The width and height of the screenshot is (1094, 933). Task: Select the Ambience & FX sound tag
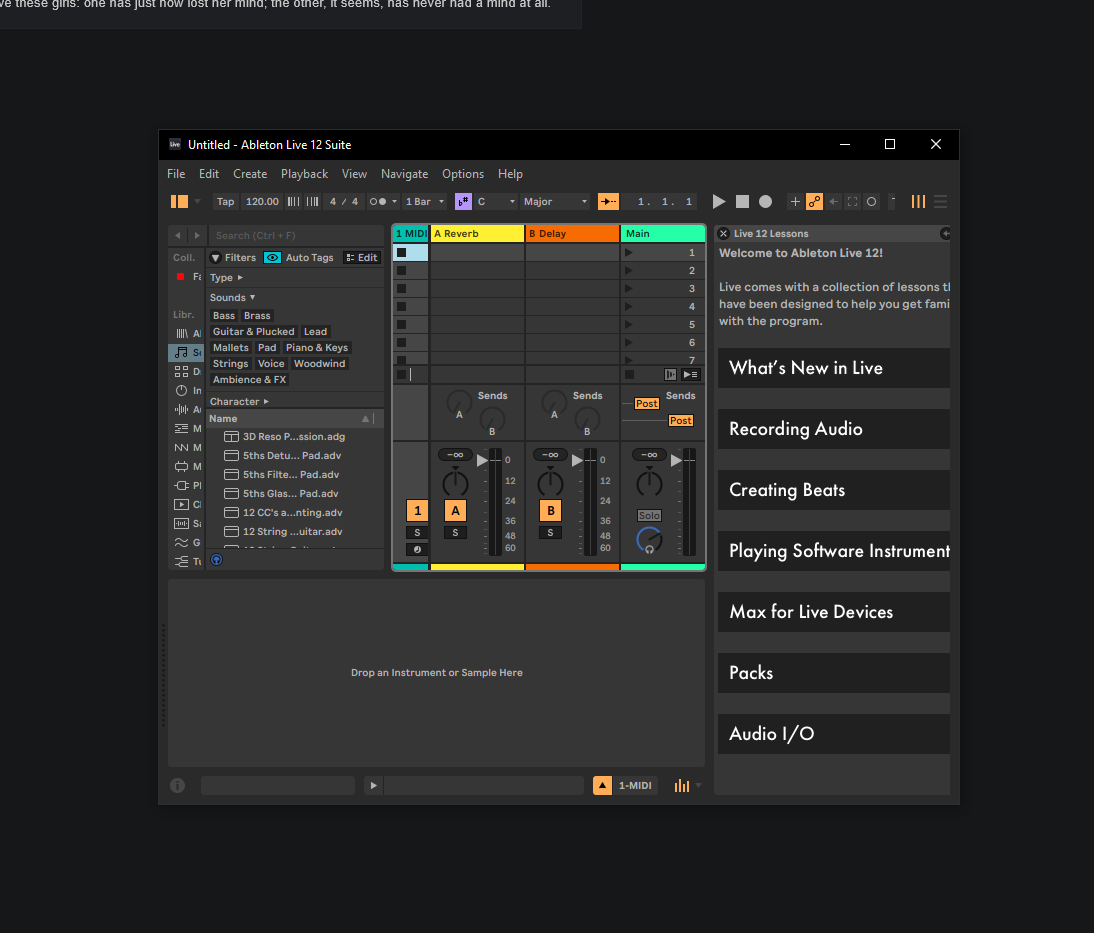250,380
